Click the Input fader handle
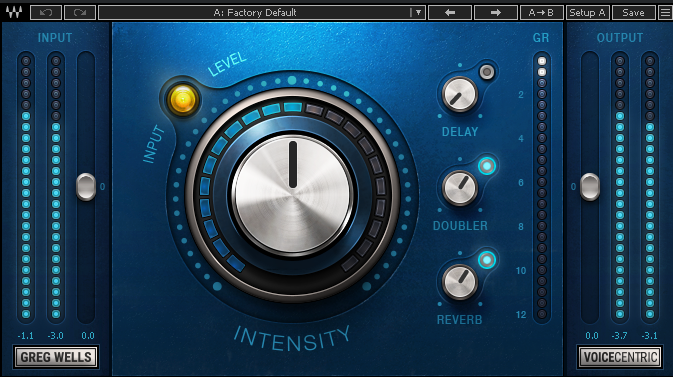 pyautogui.click(x=86, y=187)
